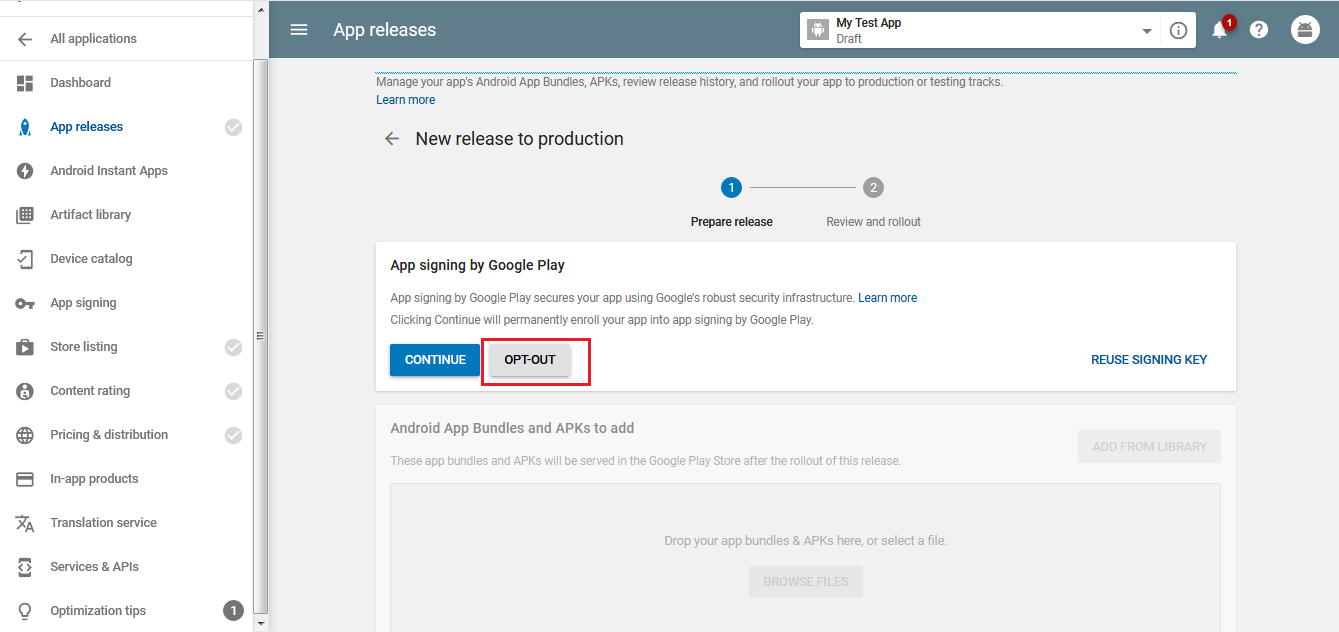Click the Dashboard grid icon
The height and width of the screenshot is (632, 1339).
[x=25, y=83]
